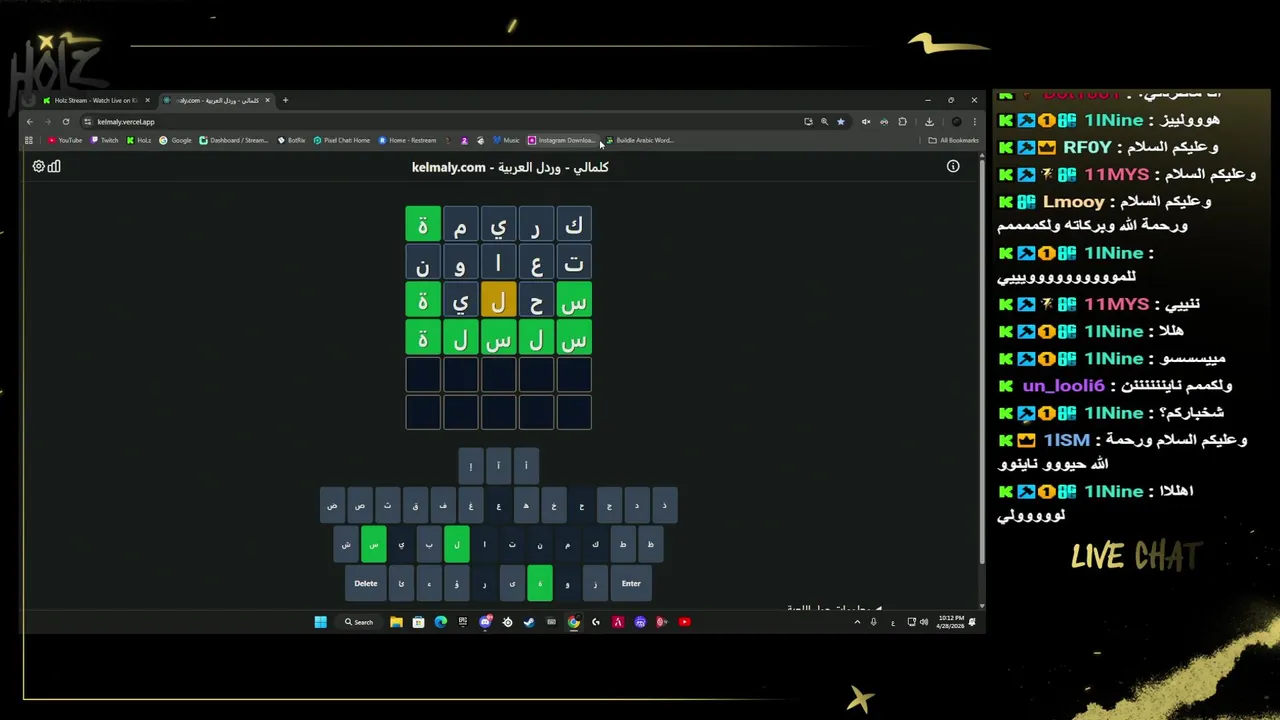Open a new browser tab
Screen dimensions: 1280x720
pos(285,100)
